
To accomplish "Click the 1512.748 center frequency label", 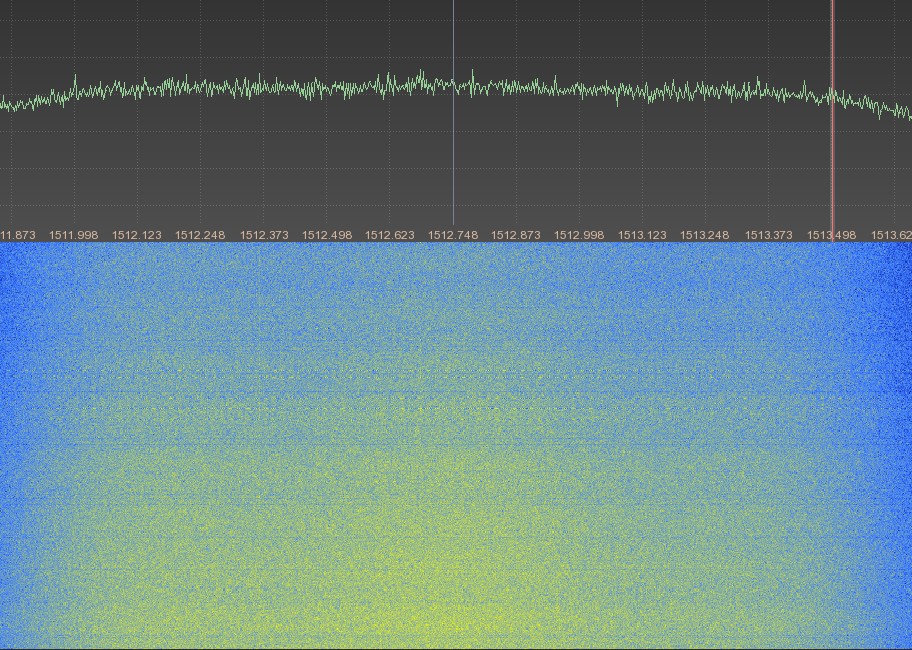I will [x=453, y=235].
